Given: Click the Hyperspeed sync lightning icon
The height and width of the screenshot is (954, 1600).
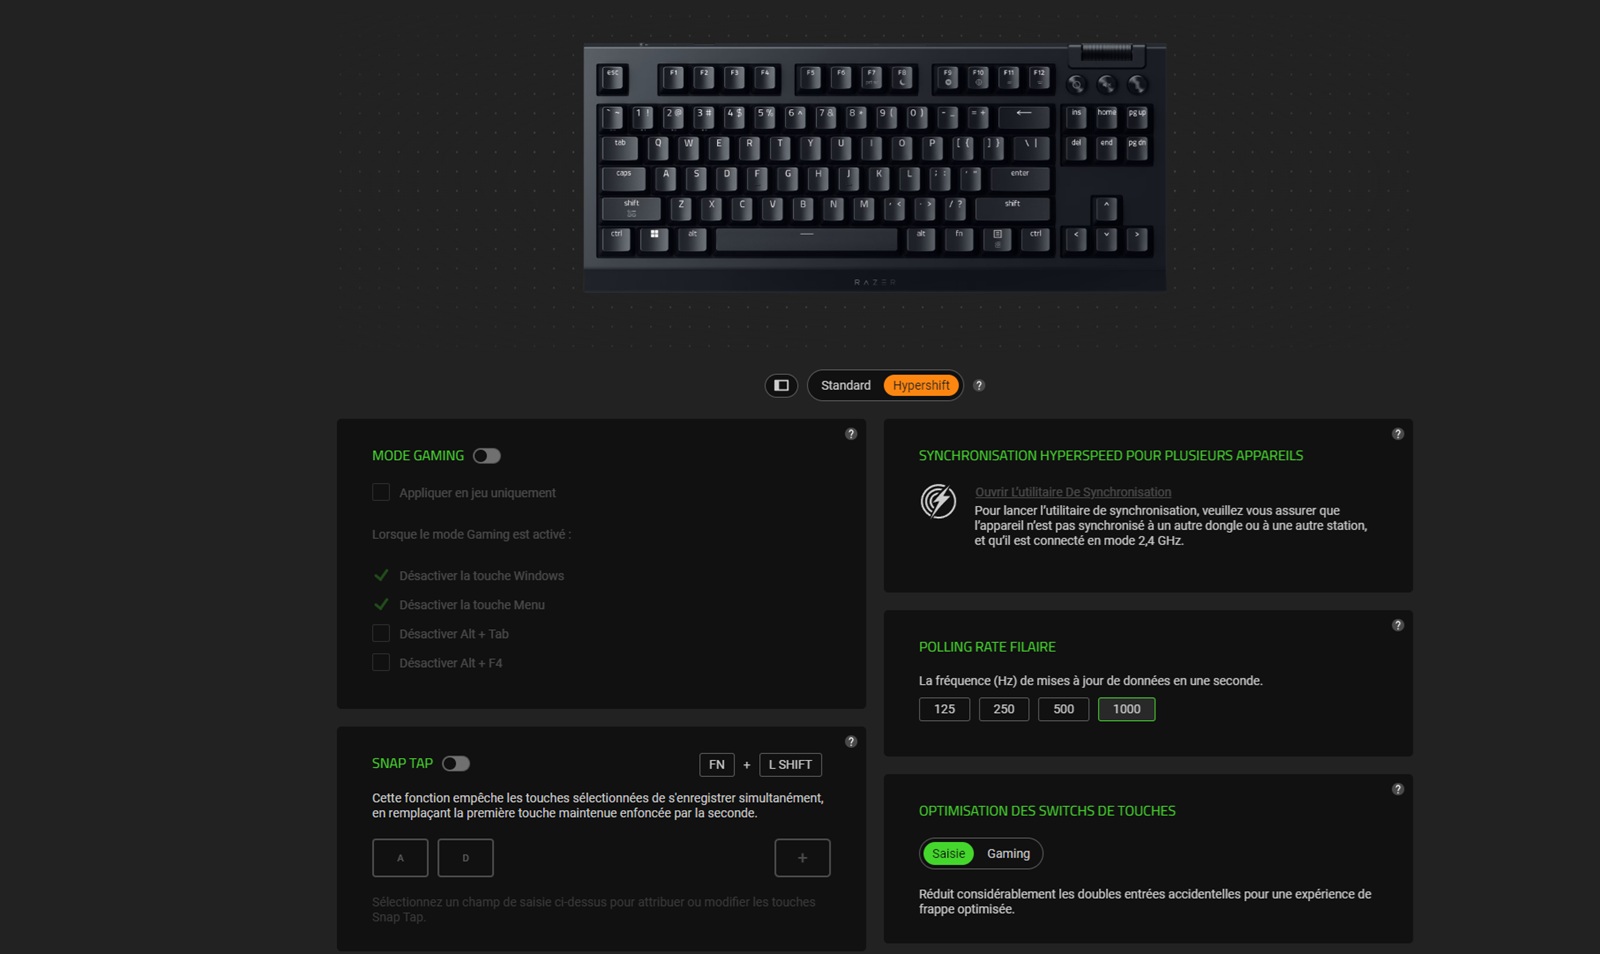Looking at the screenshot, I should click(938, 500).
